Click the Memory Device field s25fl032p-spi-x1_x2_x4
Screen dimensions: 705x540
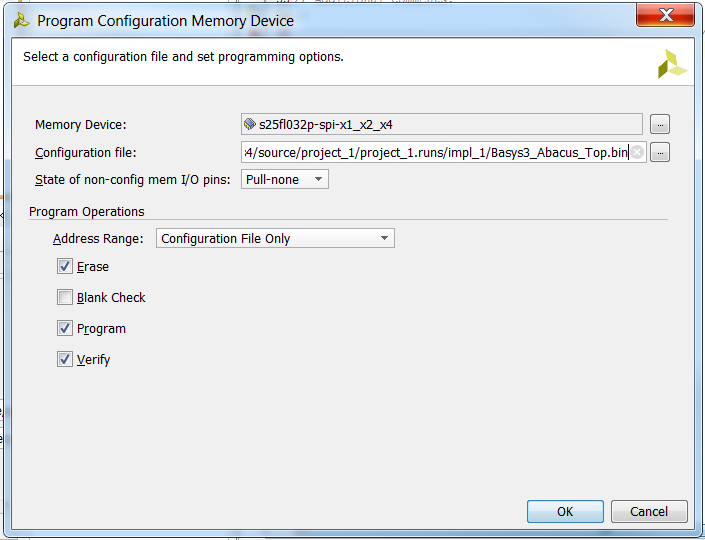442,124
